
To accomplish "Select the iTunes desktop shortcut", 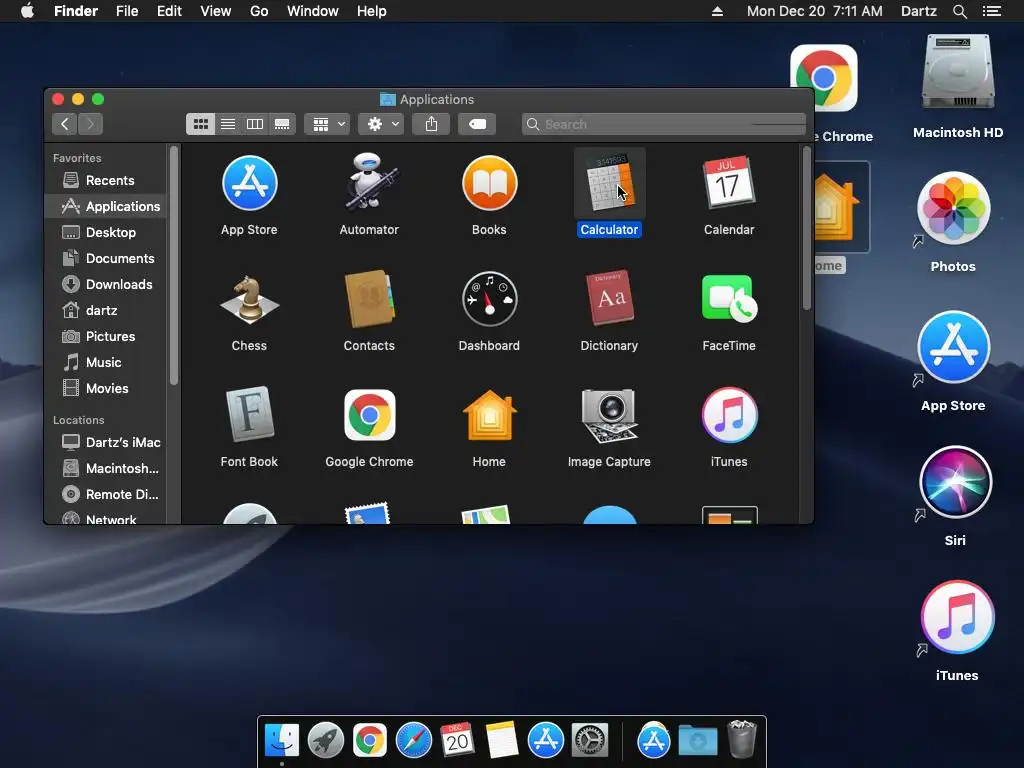I will tap(957, 617).
